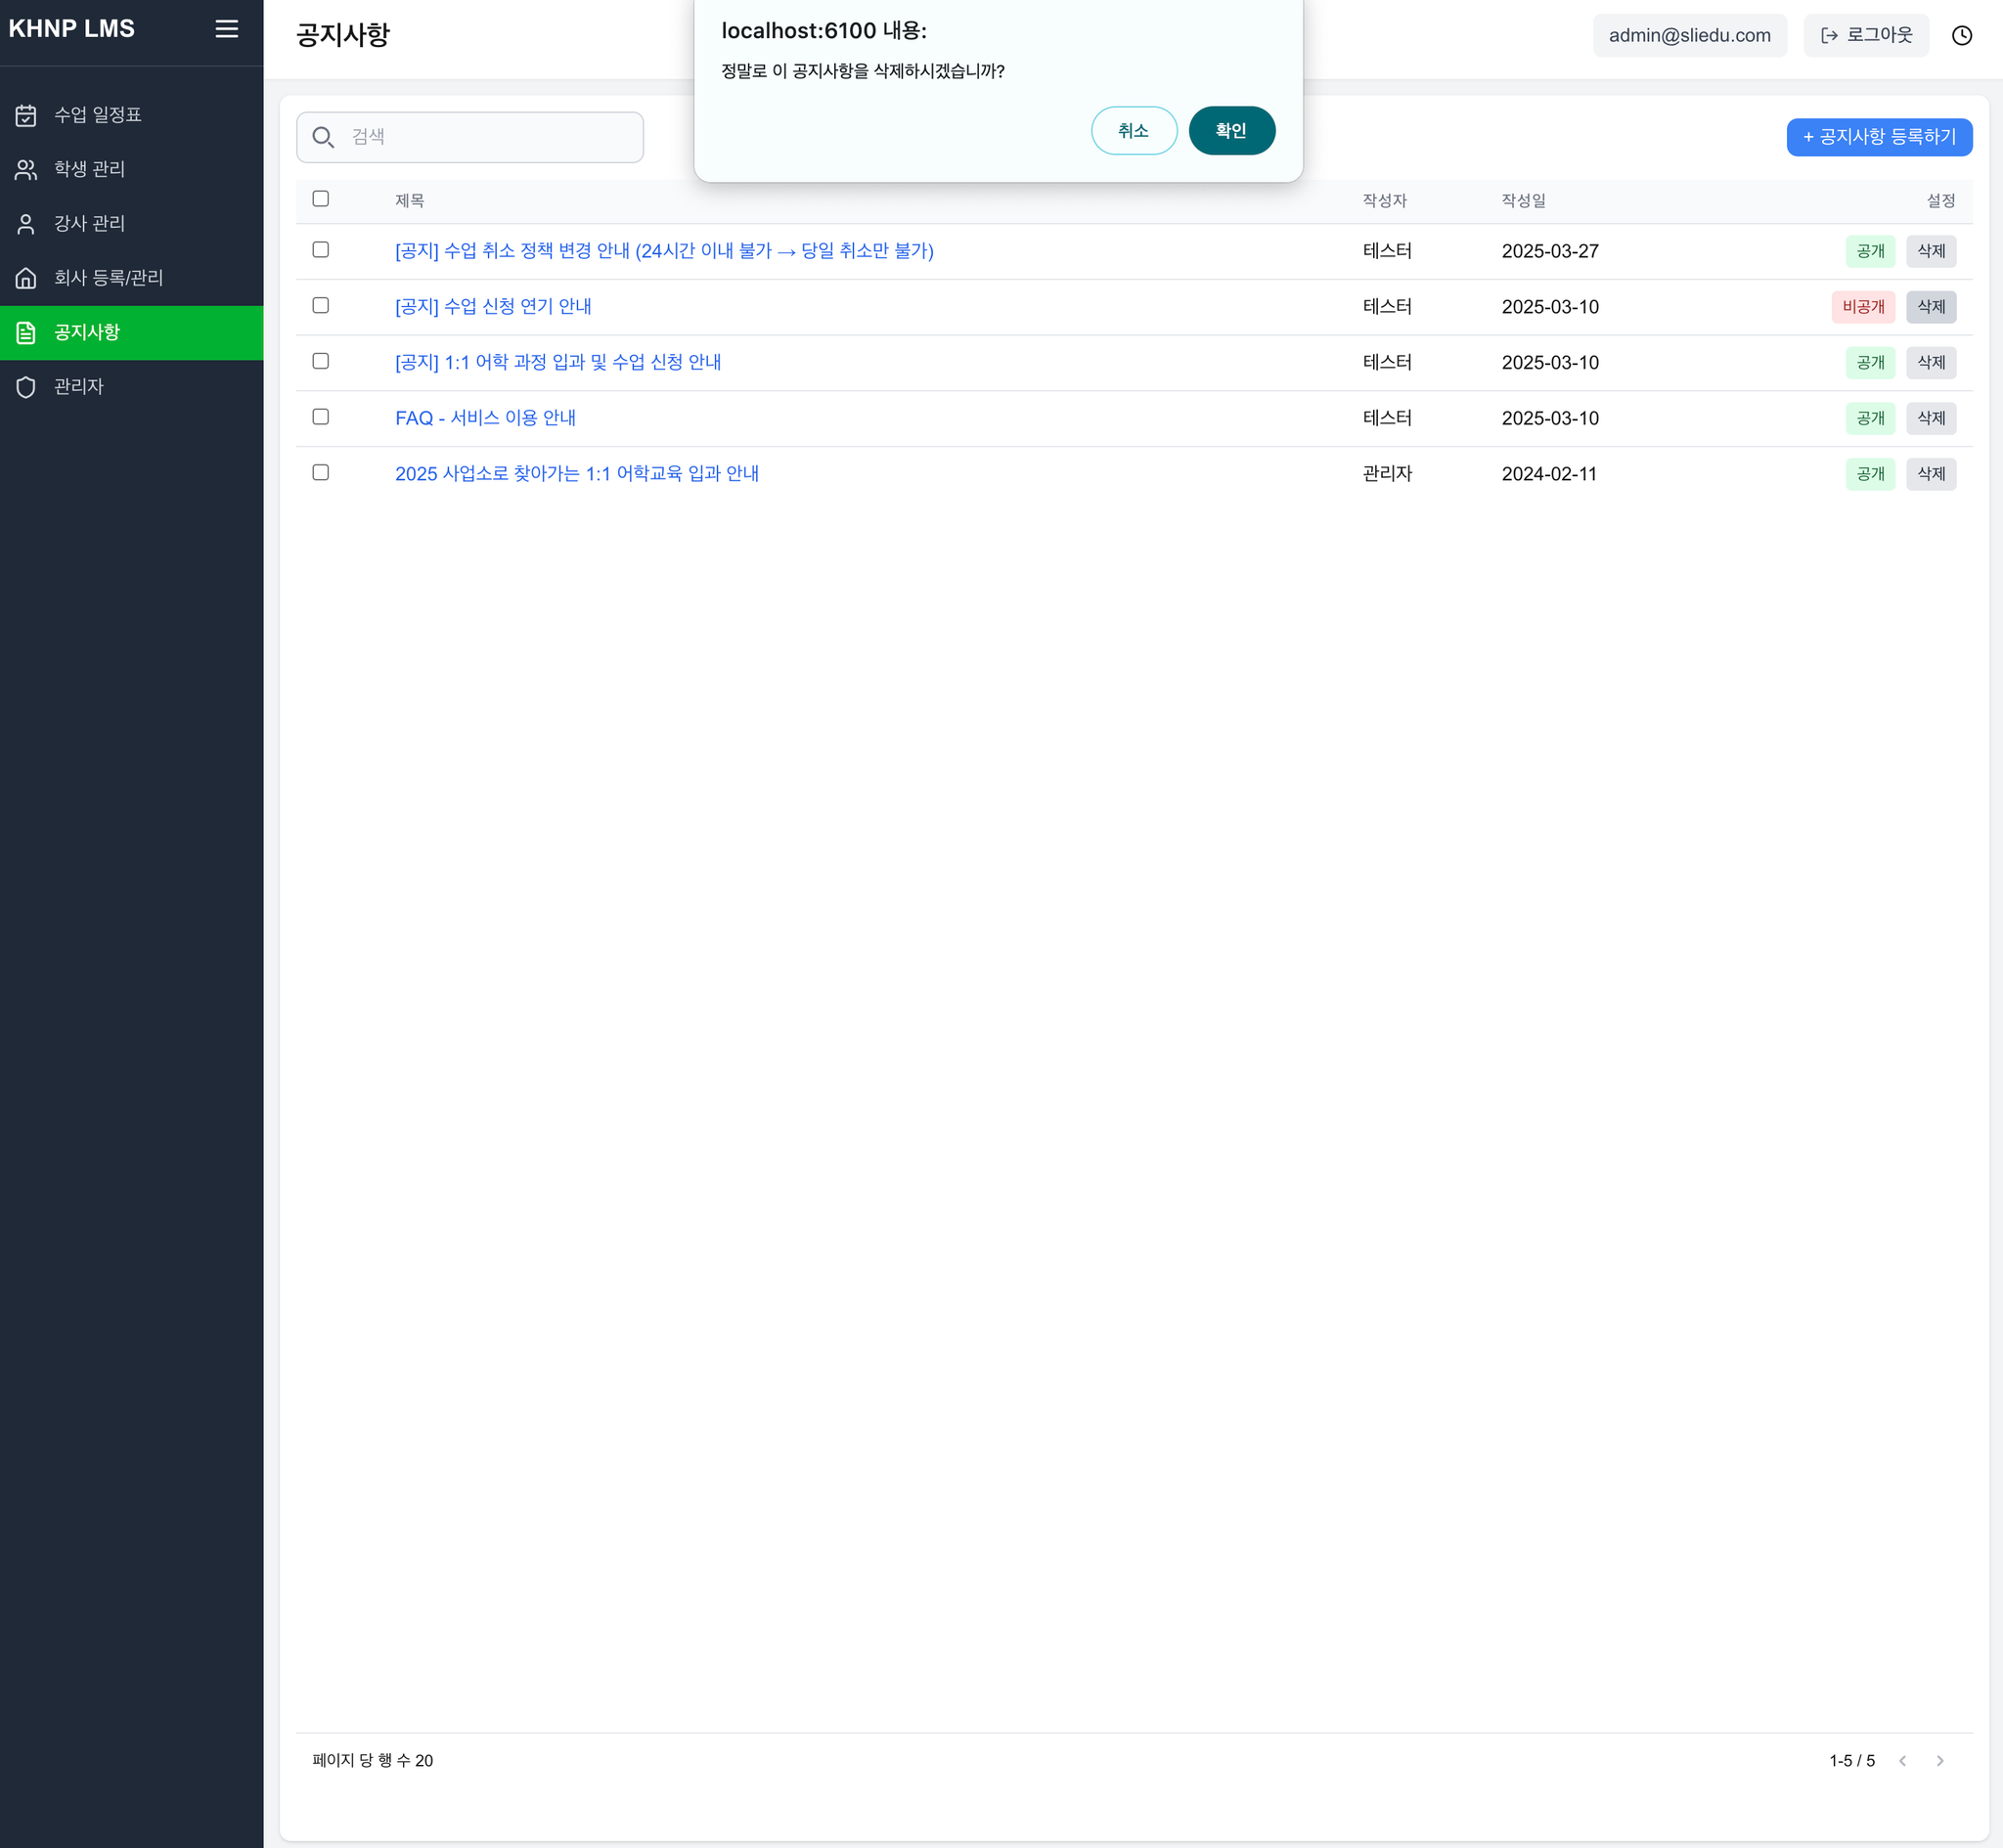Check the 2025 사업소로 찾아가는 row checkbox
Viewport: 2003px width, 1848px height.
click(321, 473)
